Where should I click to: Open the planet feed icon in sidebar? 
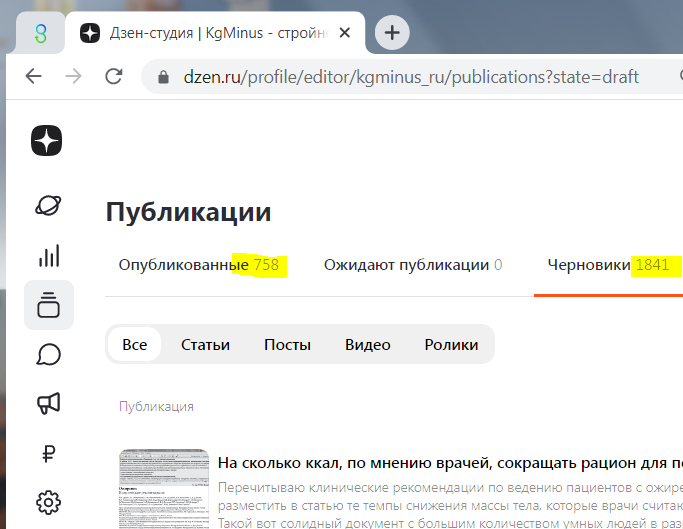[48, 205]
